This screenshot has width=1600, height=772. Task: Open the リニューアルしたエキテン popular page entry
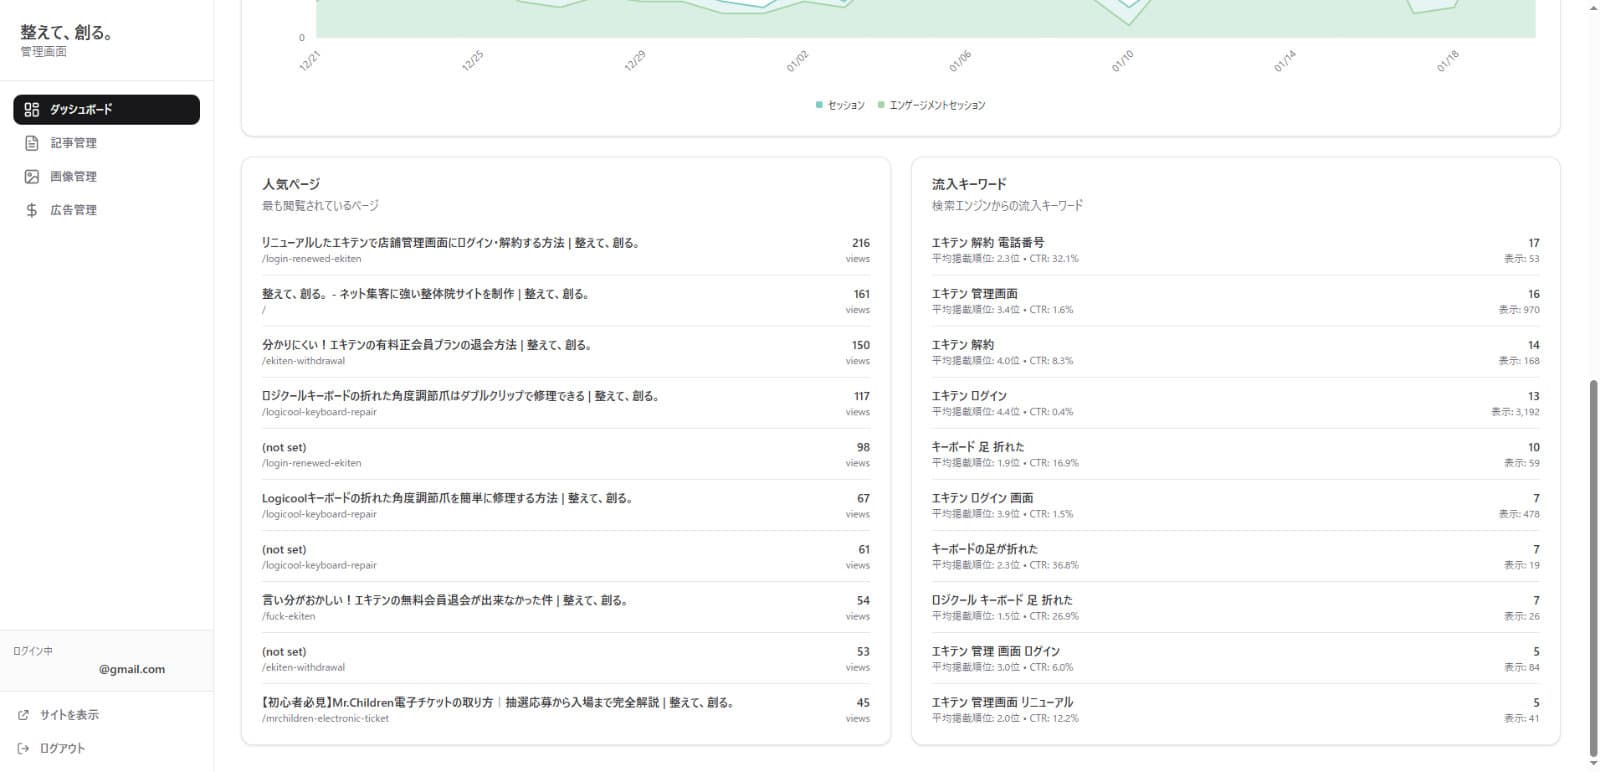pyautogui.click(x=450, y=243)
